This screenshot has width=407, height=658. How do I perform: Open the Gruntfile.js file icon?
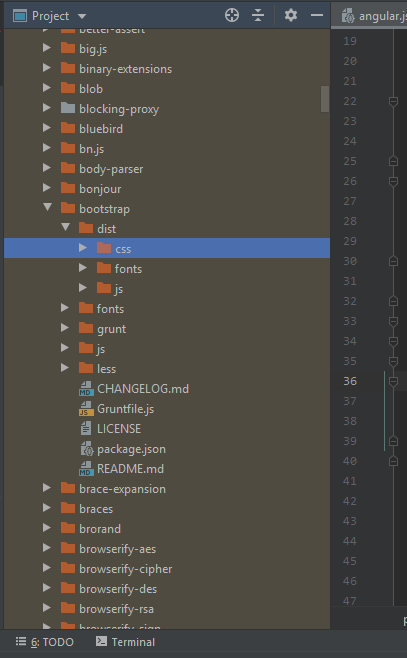pos(86,409)
